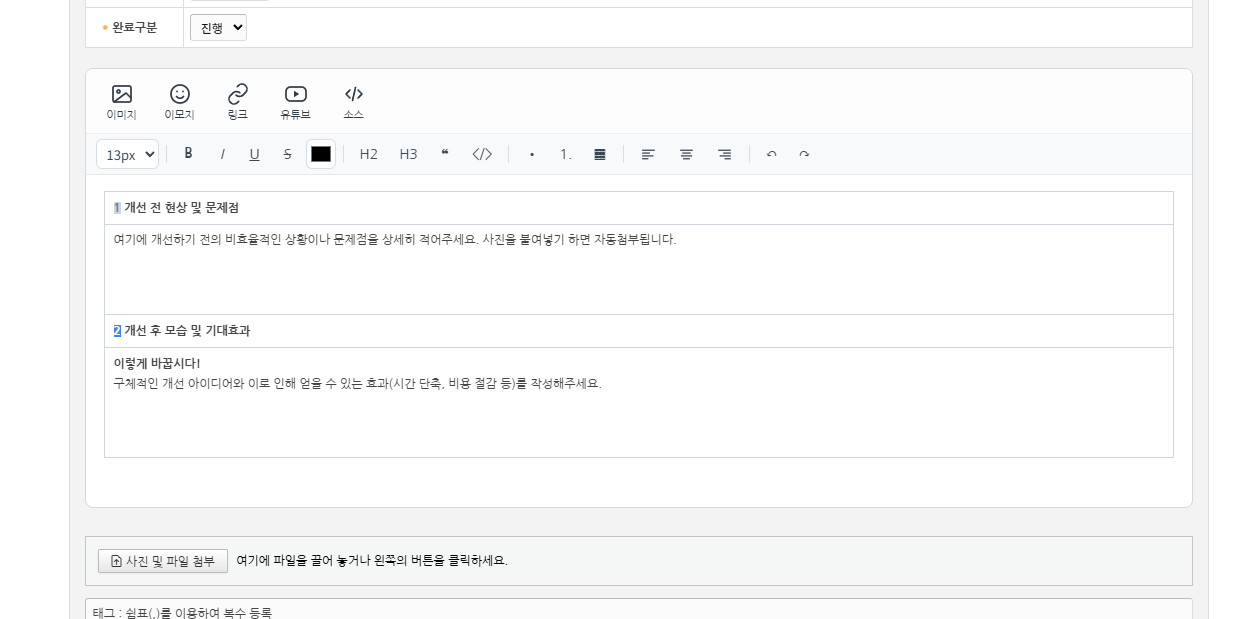The width and height of the screenshot is (1252, 619).
Task: Toggle bold formatting
Action: [188, 154]
